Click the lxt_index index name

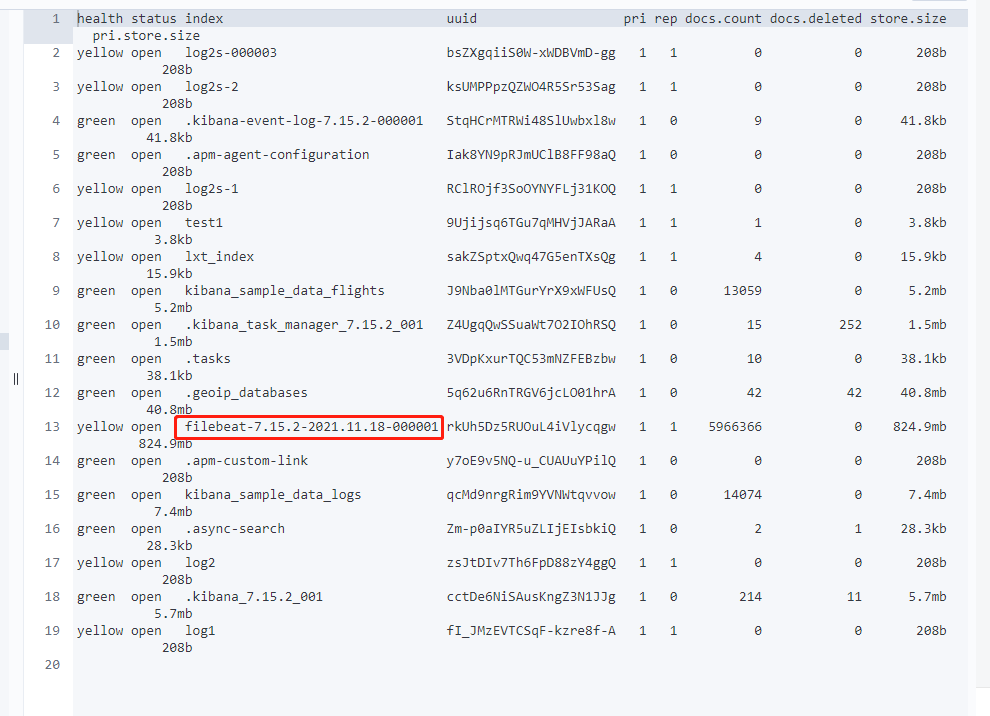point(219,257)
